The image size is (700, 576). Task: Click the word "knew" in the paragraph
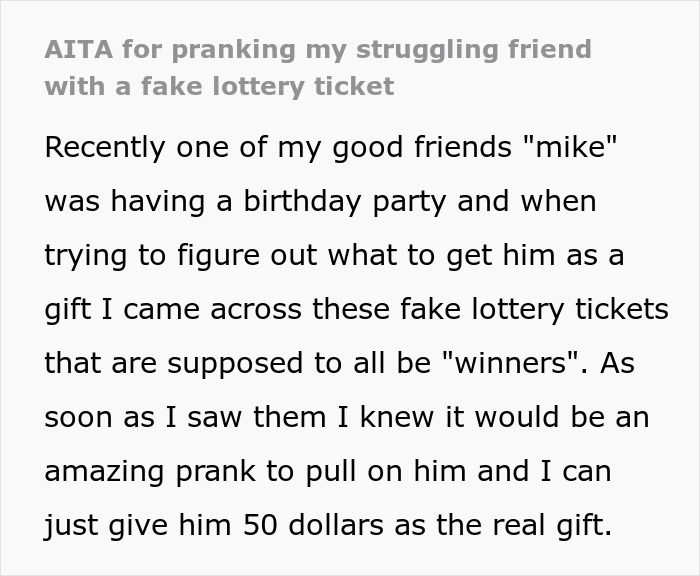[x=408, y=417]
